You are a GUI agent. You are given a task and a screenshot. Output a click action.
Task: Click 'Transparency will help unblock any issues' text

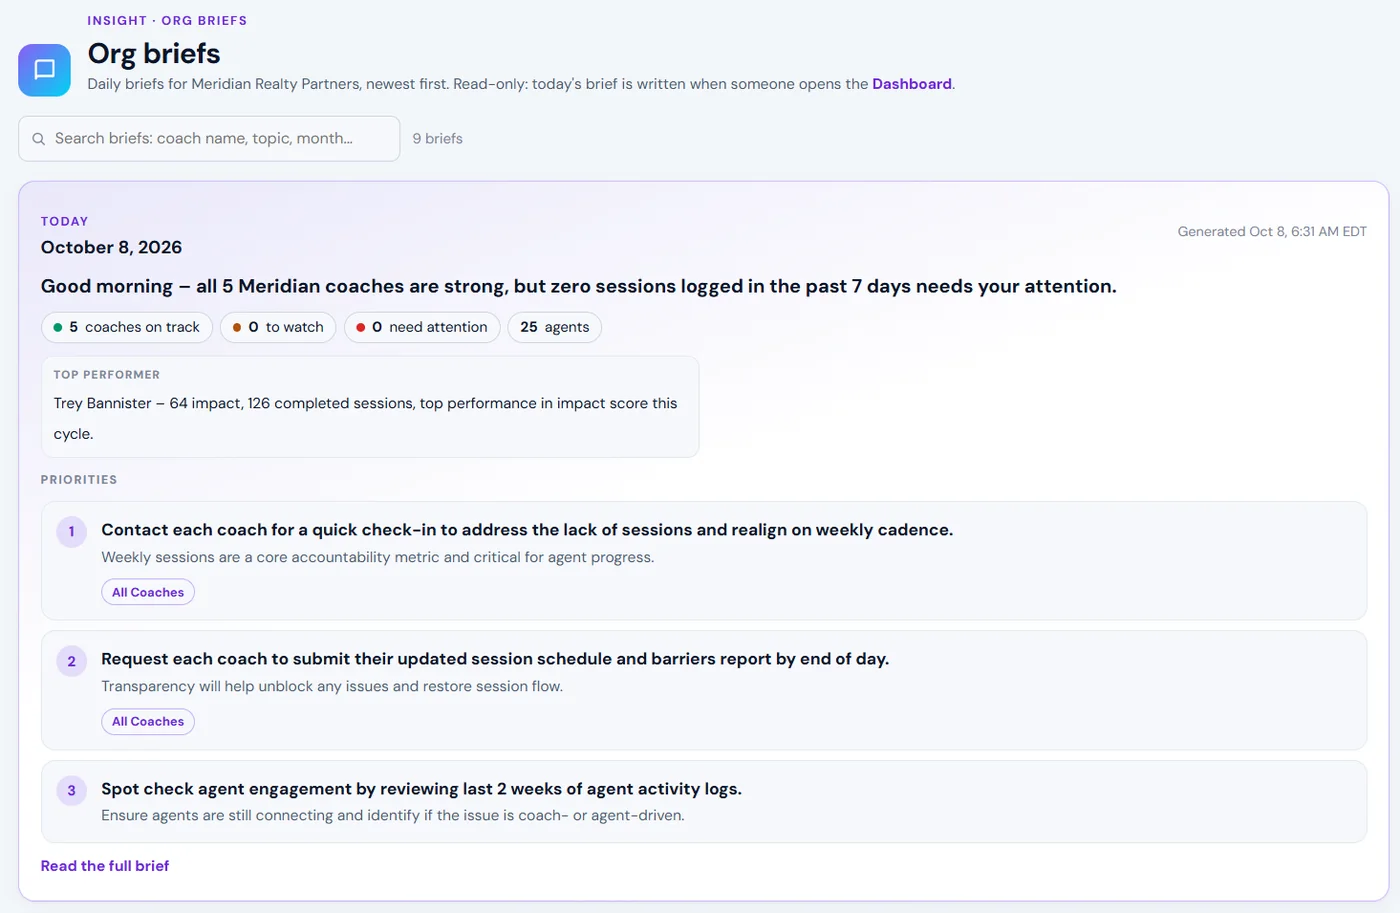332,686
